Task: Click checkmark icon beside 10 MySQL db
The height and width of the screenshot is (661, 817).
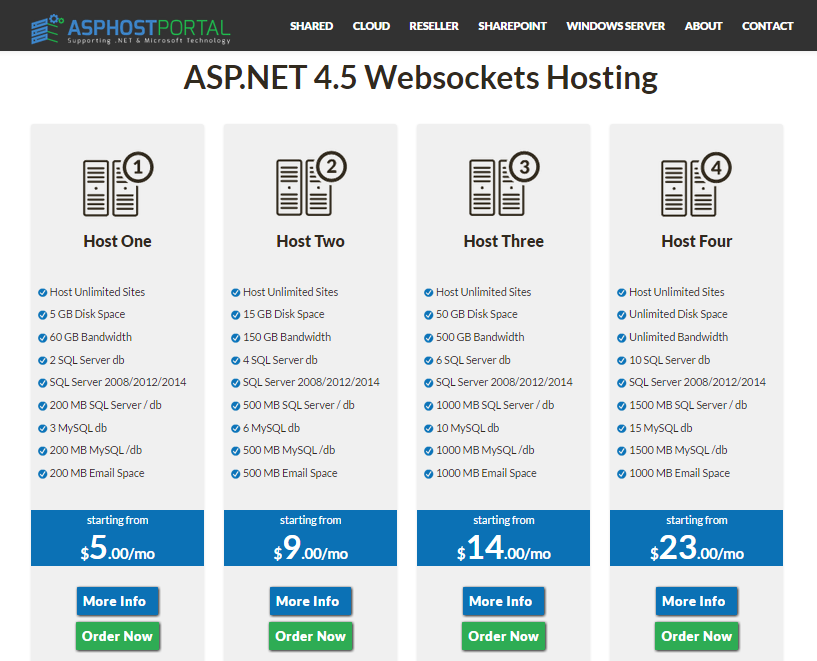Action: pos(428,429)
